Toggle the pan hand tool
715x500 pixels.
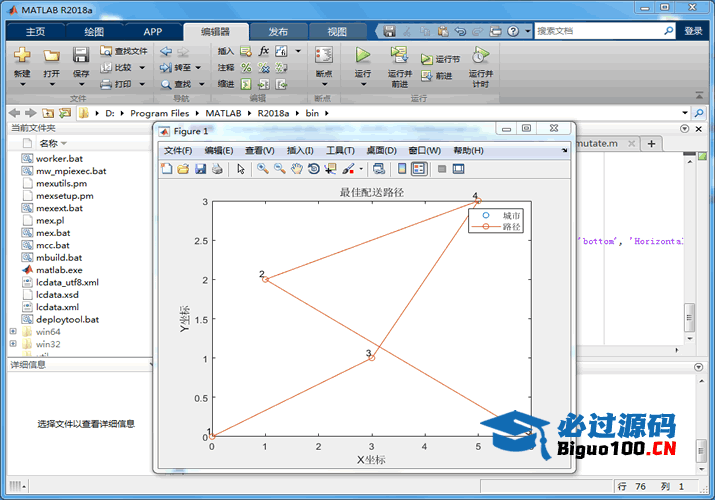[297, 169]
